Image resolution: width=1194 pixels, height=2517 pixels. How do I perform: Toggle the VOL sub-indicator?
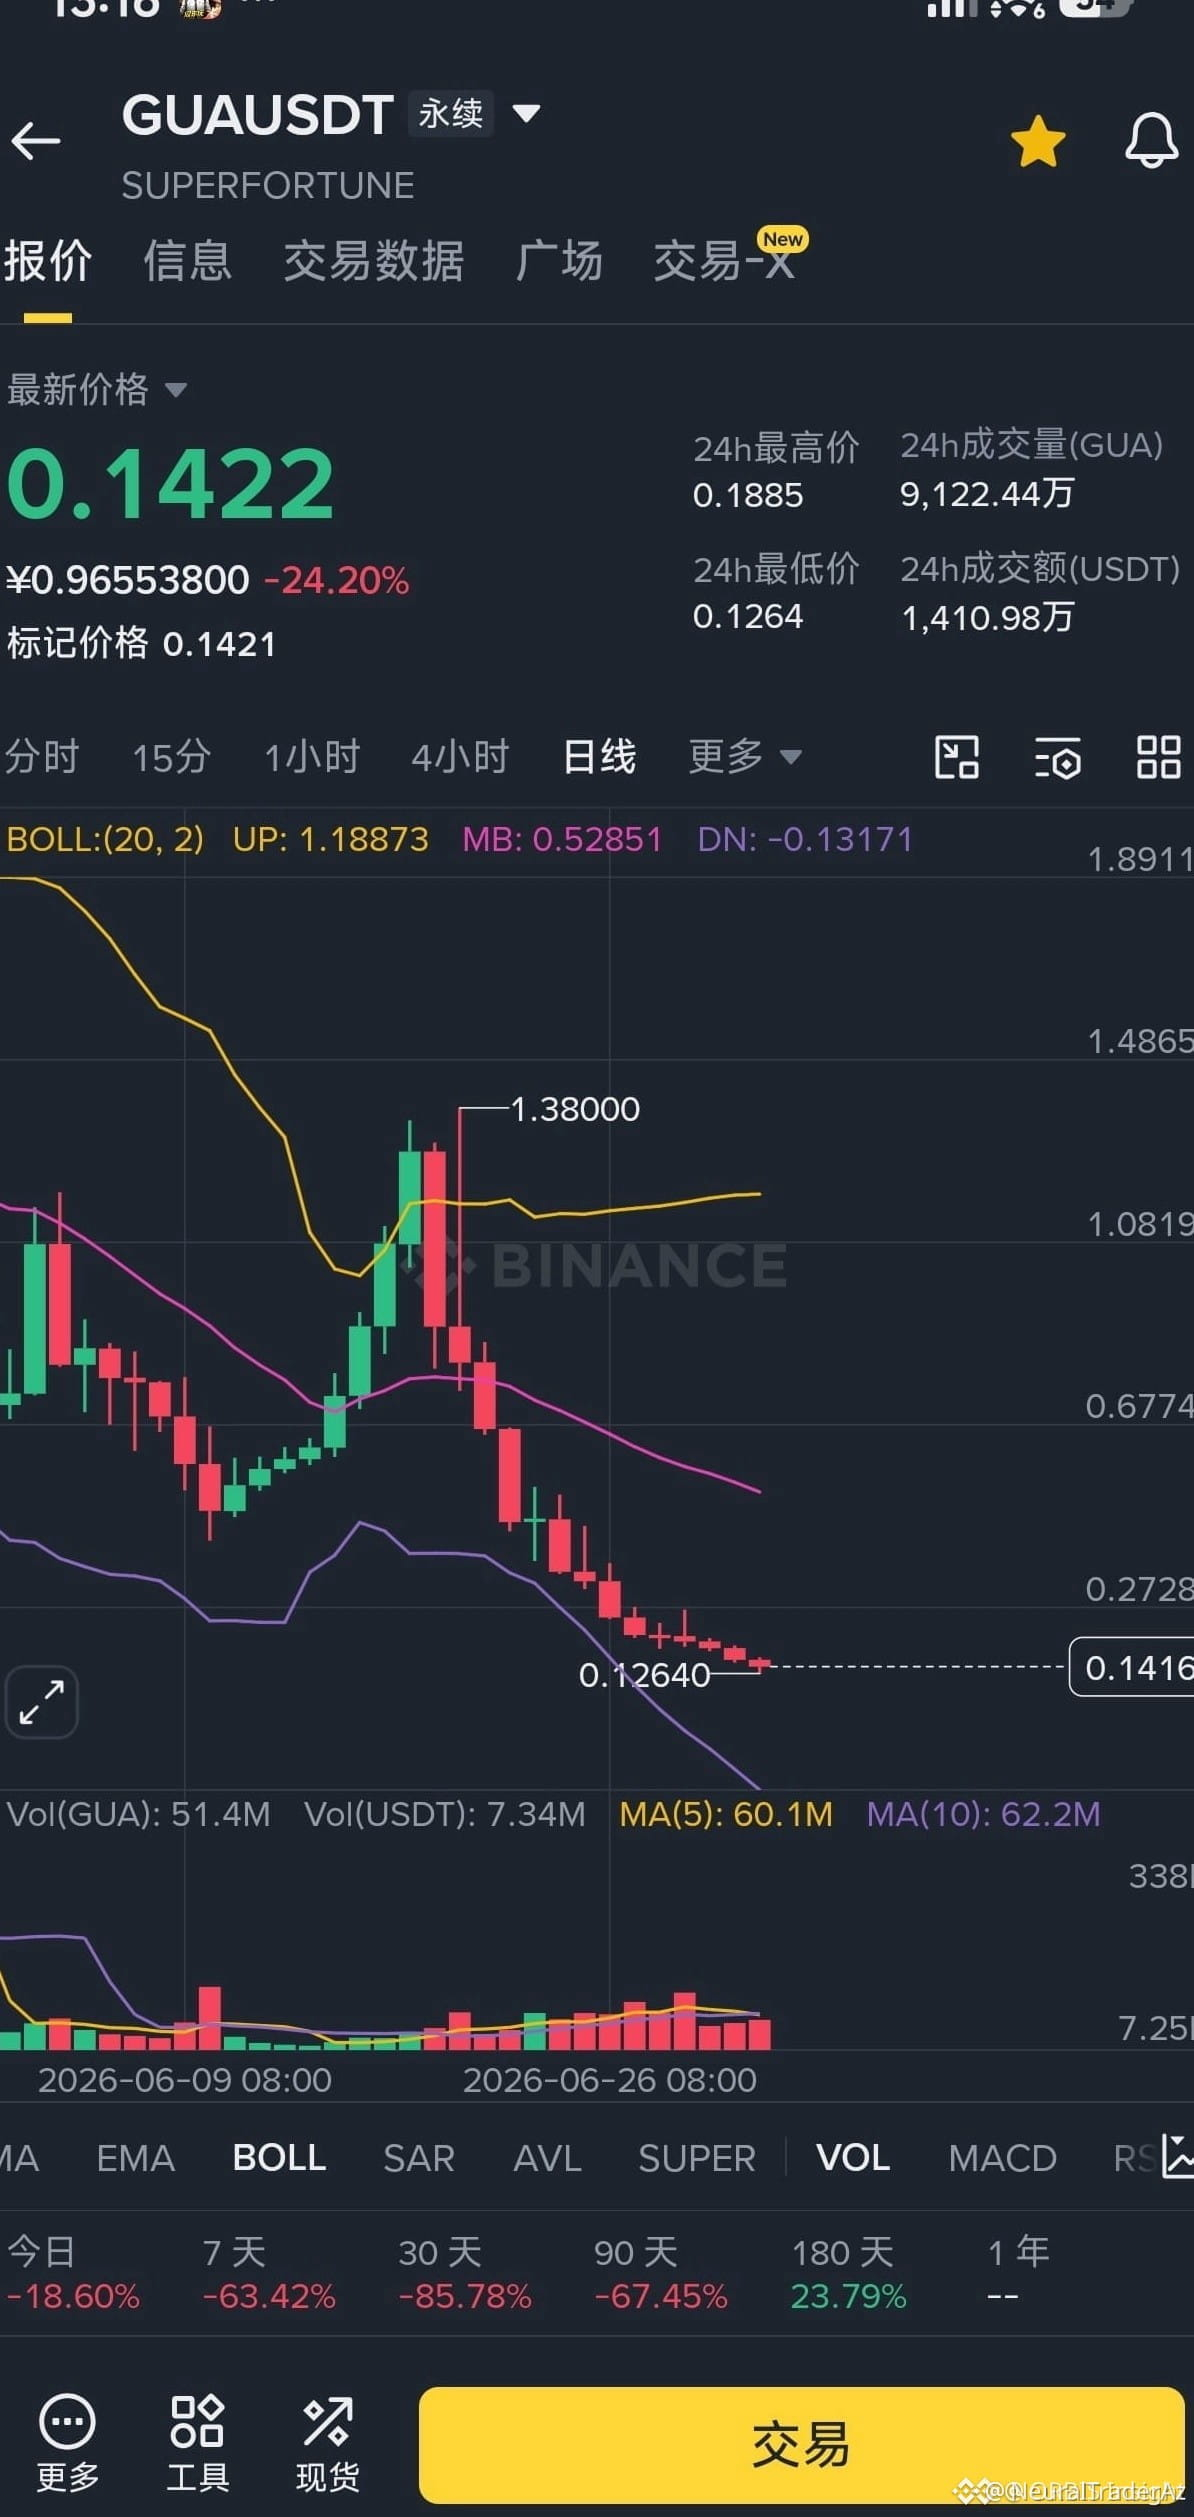tap(853, 2159)
